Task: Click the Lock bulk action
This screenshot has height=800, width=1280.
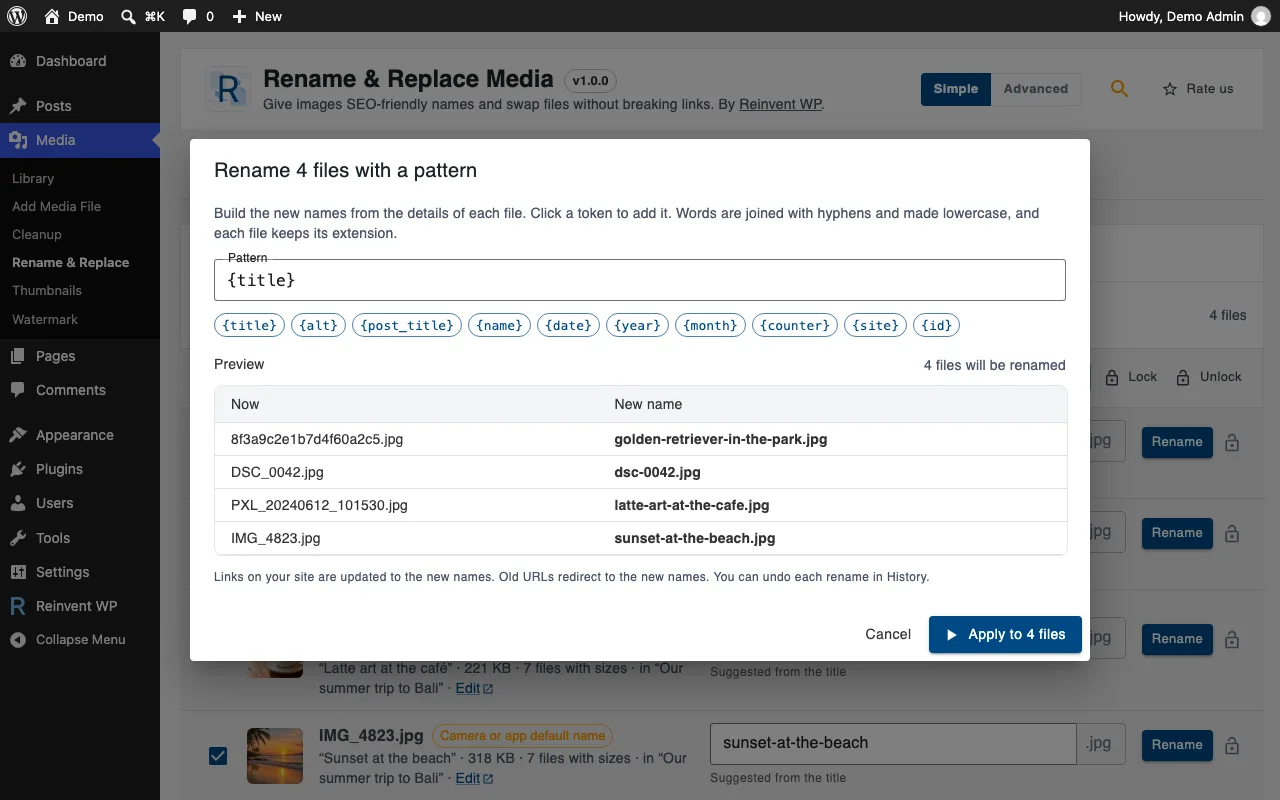Action: coord(1131,377)
